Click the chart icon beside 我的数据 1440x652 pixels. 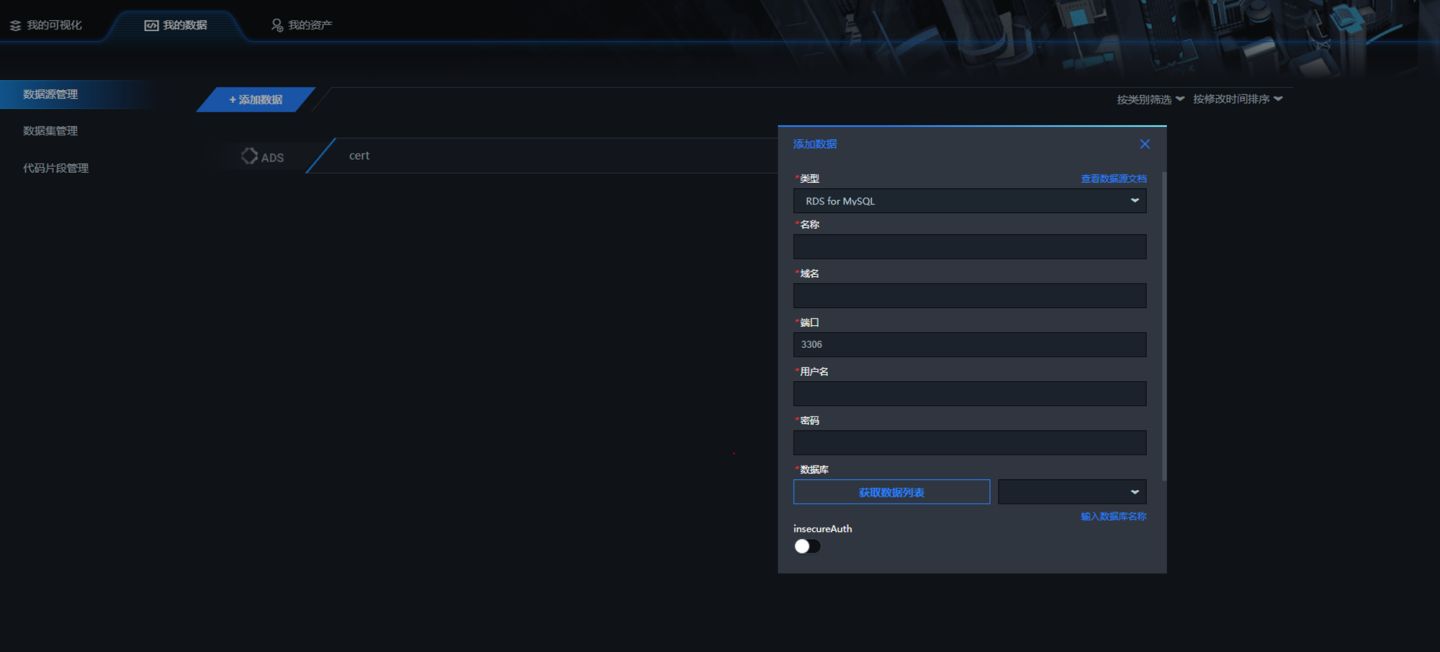pos(151,25)
